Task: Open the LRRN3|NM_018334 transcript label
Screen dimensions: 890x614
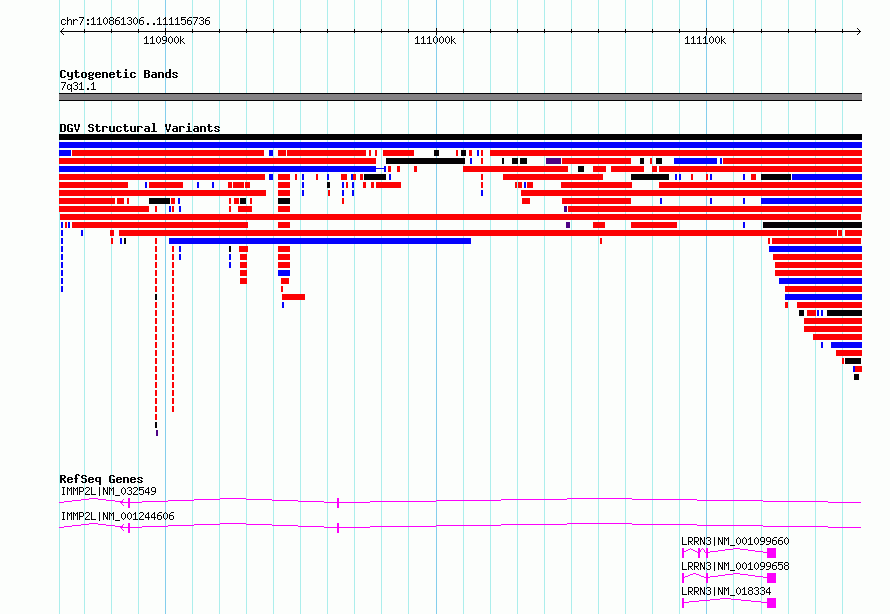Action: (x=726, y=591)
